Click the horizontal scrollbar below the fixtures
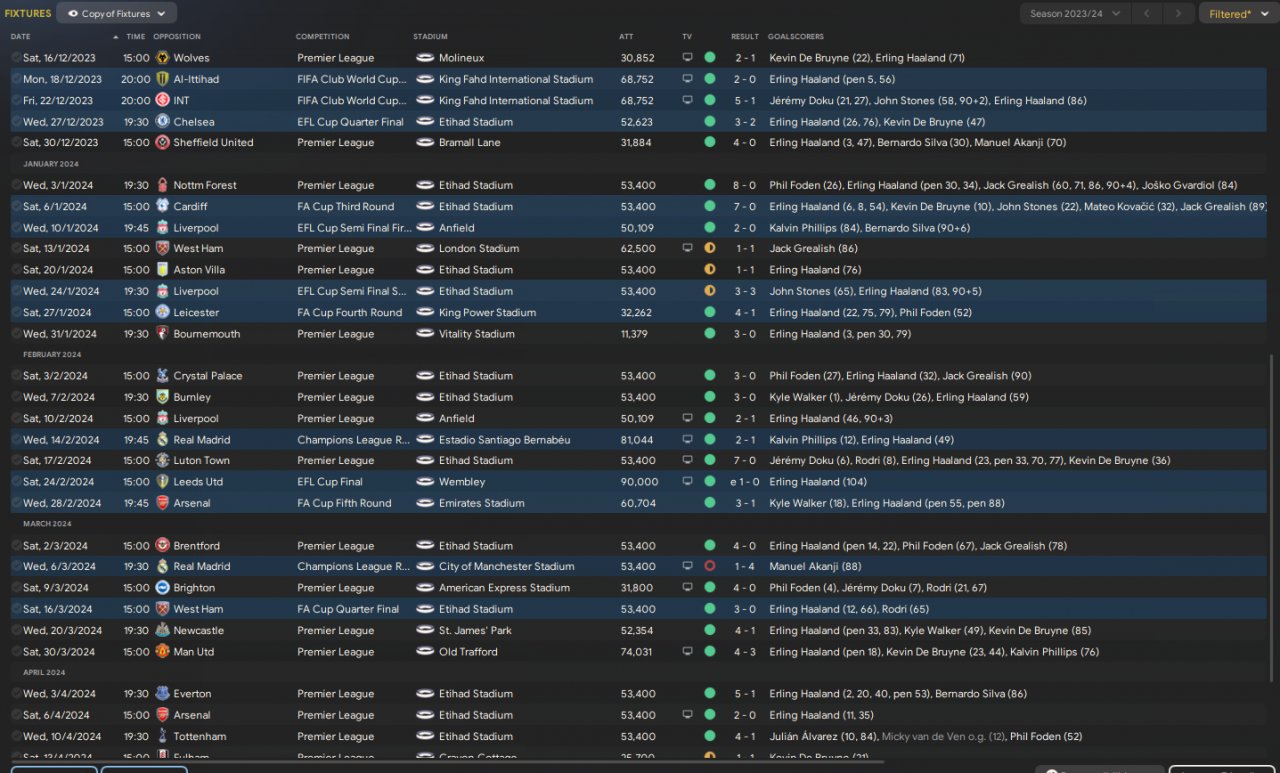The image size is (1280, 773). (447, 762)
